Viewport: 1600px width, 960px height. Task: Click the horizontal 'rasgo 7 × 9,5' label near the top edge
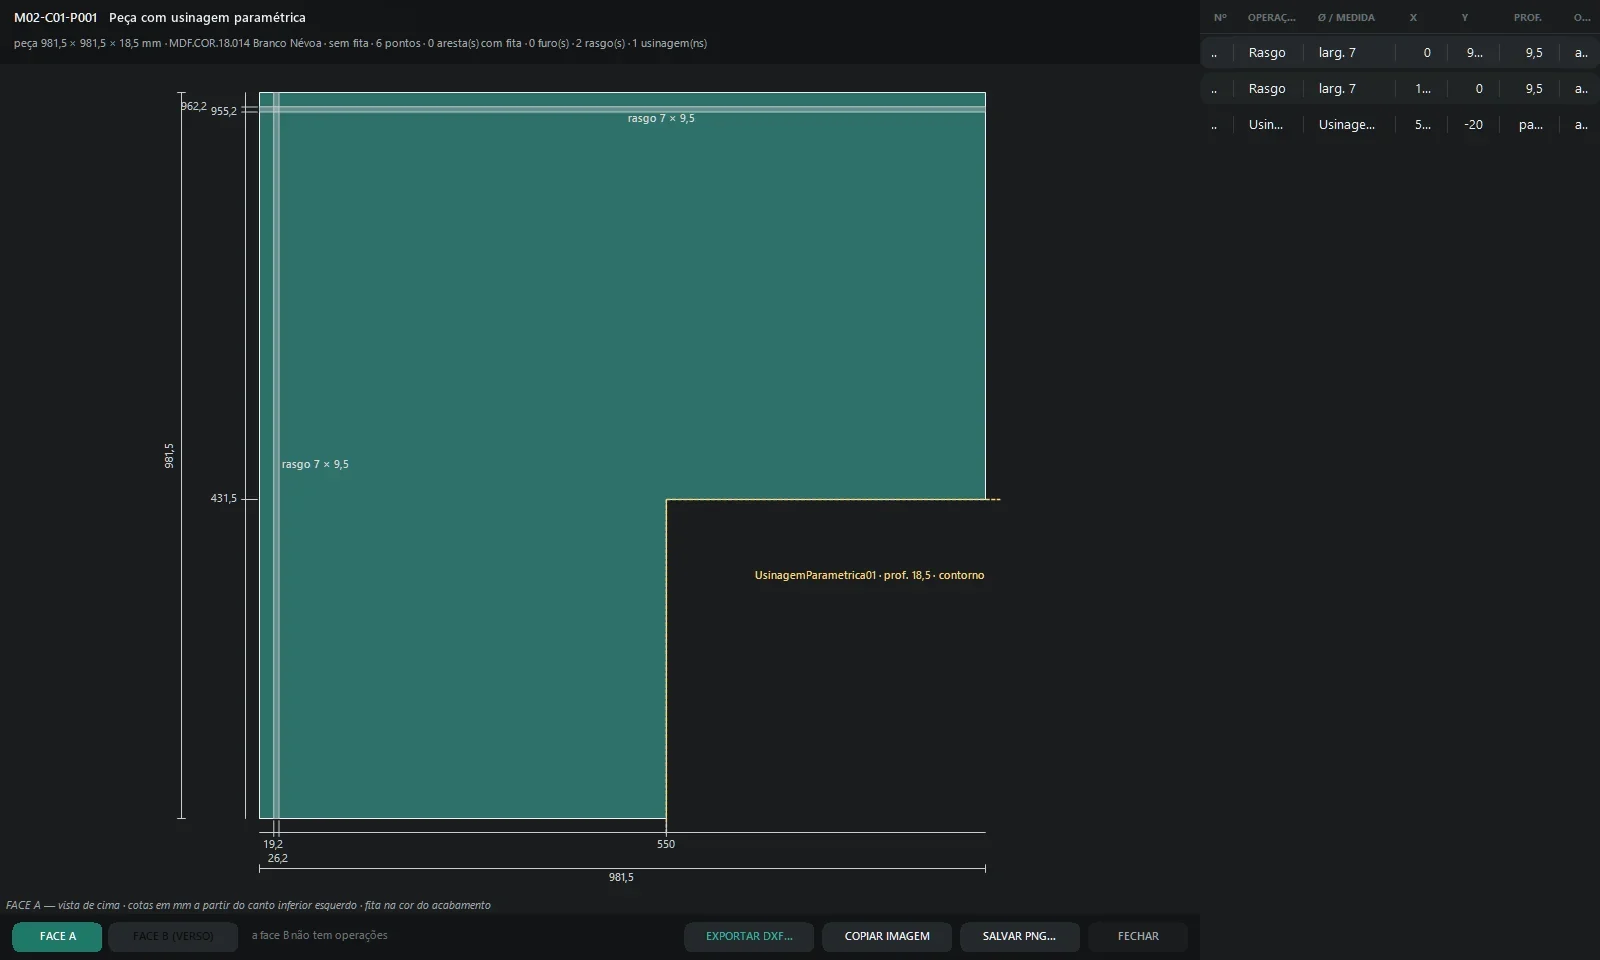661,119
